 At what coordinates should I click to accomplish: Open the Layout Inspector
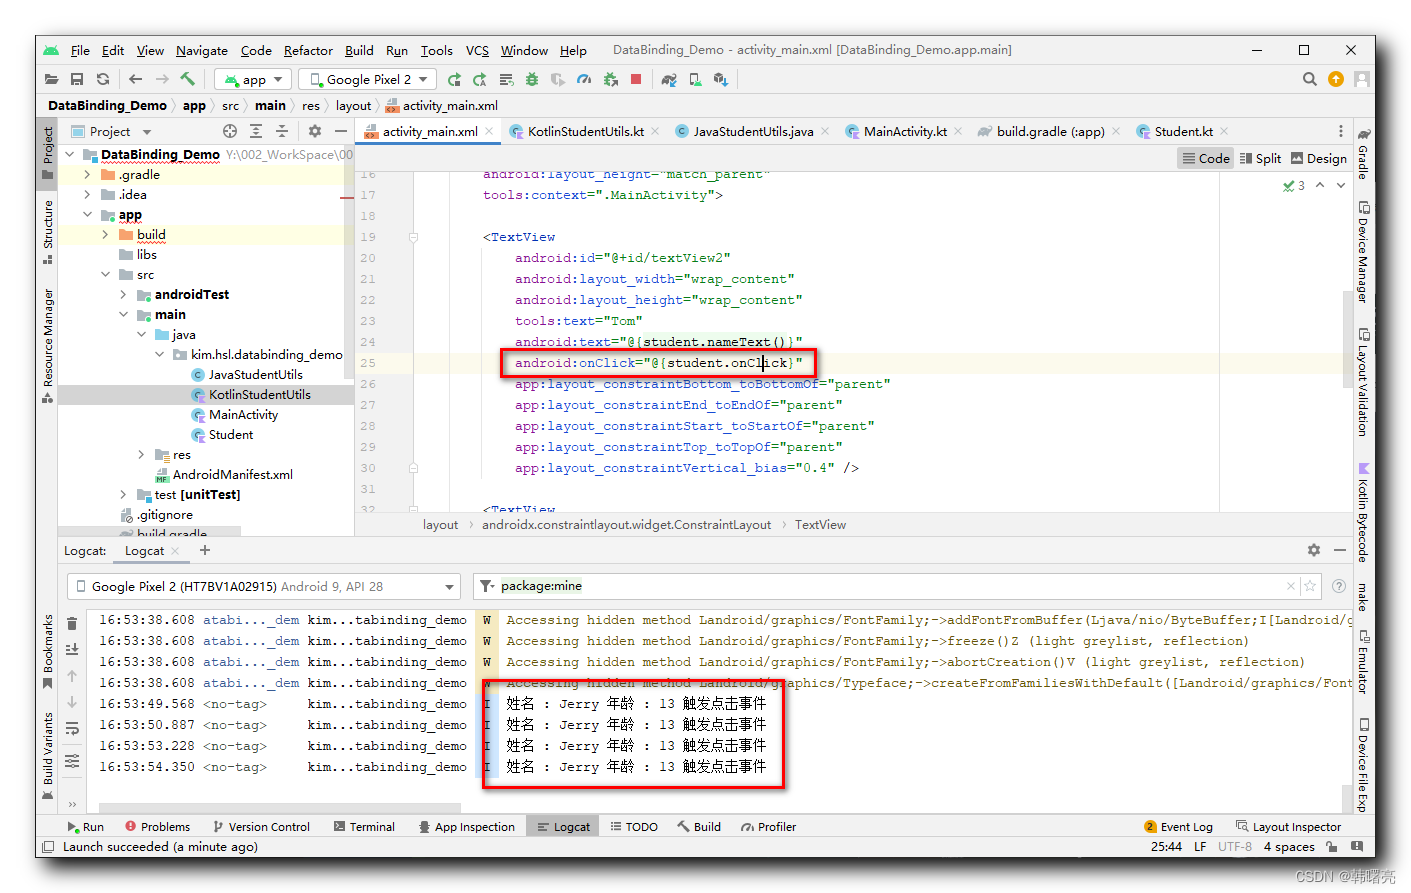(1288, 827)
